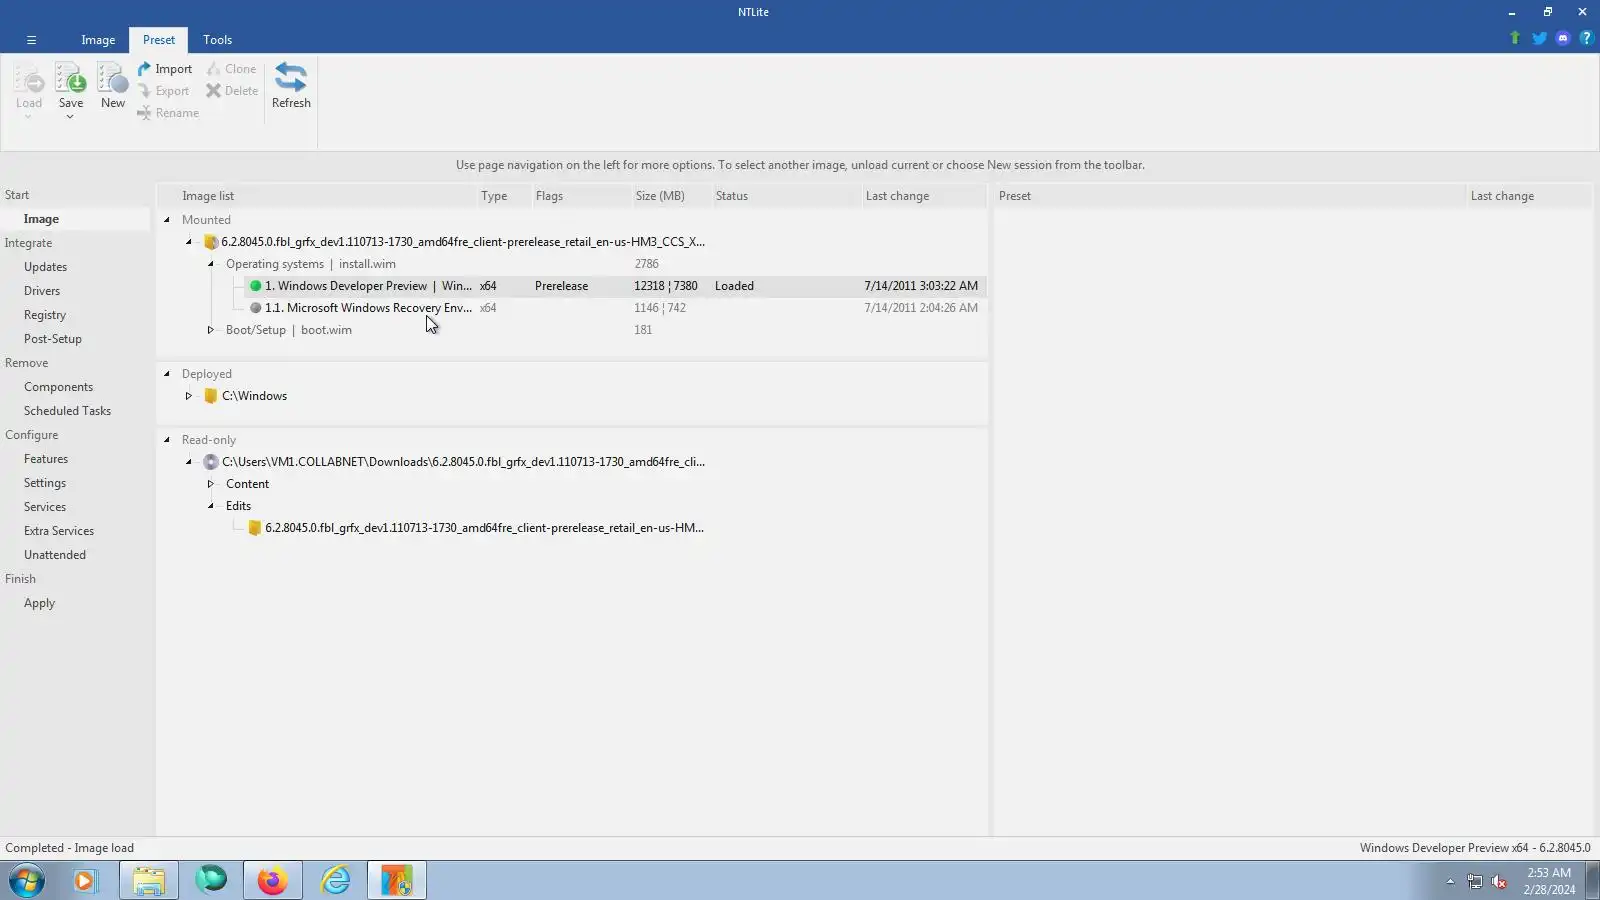Image resolution: width=1600 pixels, height=900 pixels.
Task: Navigate to the Registry page
Action: pyautogui.click(x=45, y=315)
